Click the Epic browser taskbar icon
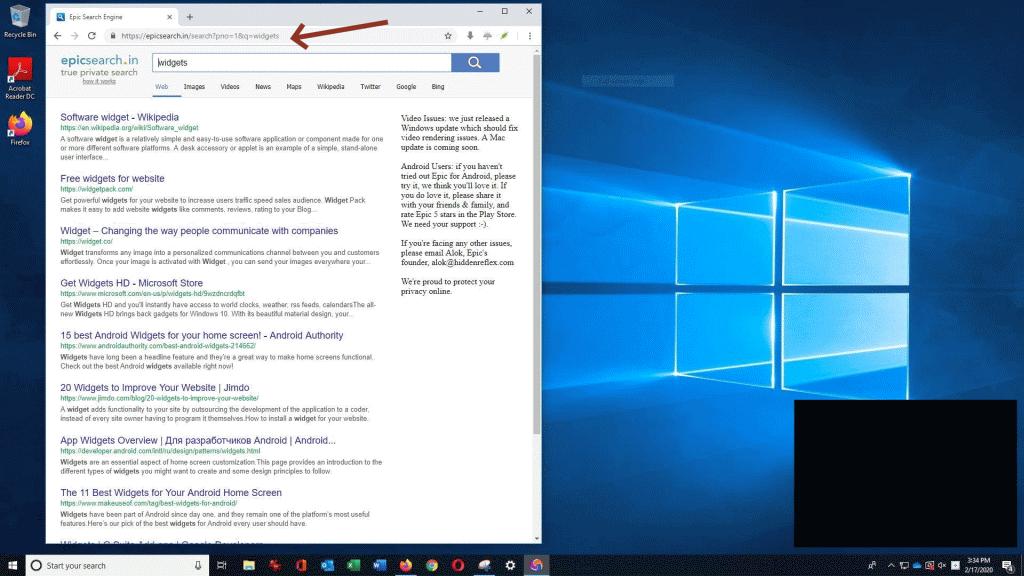Image resolution: width=1024 pixels, height=576 pixels. [x=536, y=566]
